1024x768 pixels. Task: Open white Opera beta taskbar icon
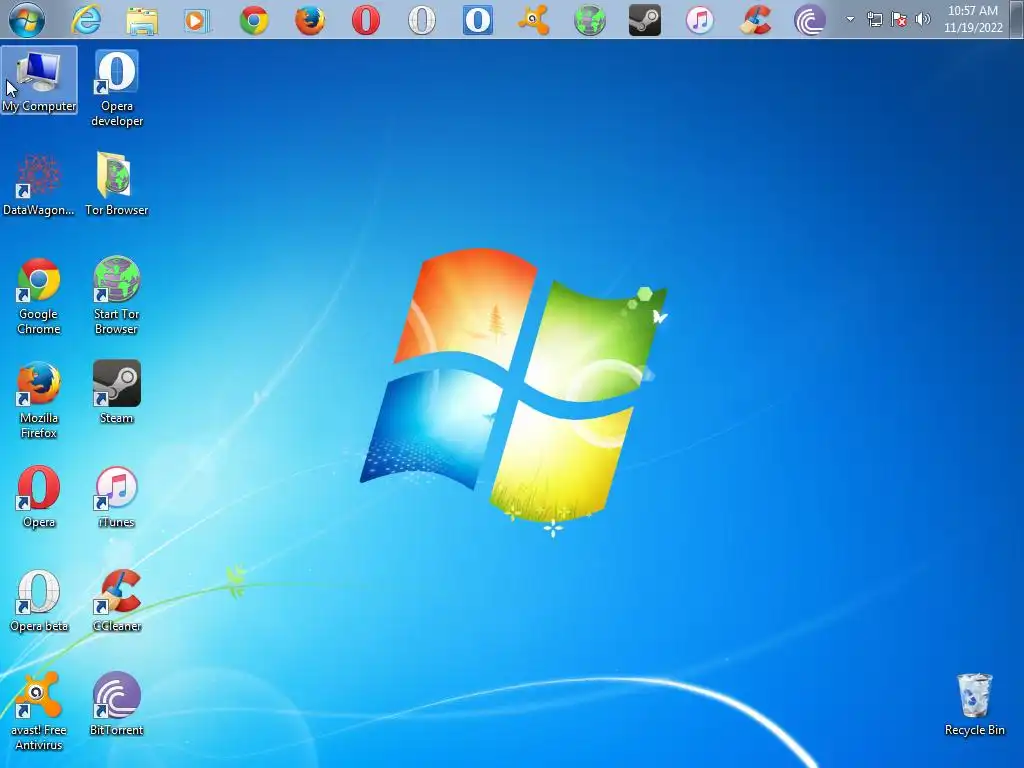(x=422, y=20)
